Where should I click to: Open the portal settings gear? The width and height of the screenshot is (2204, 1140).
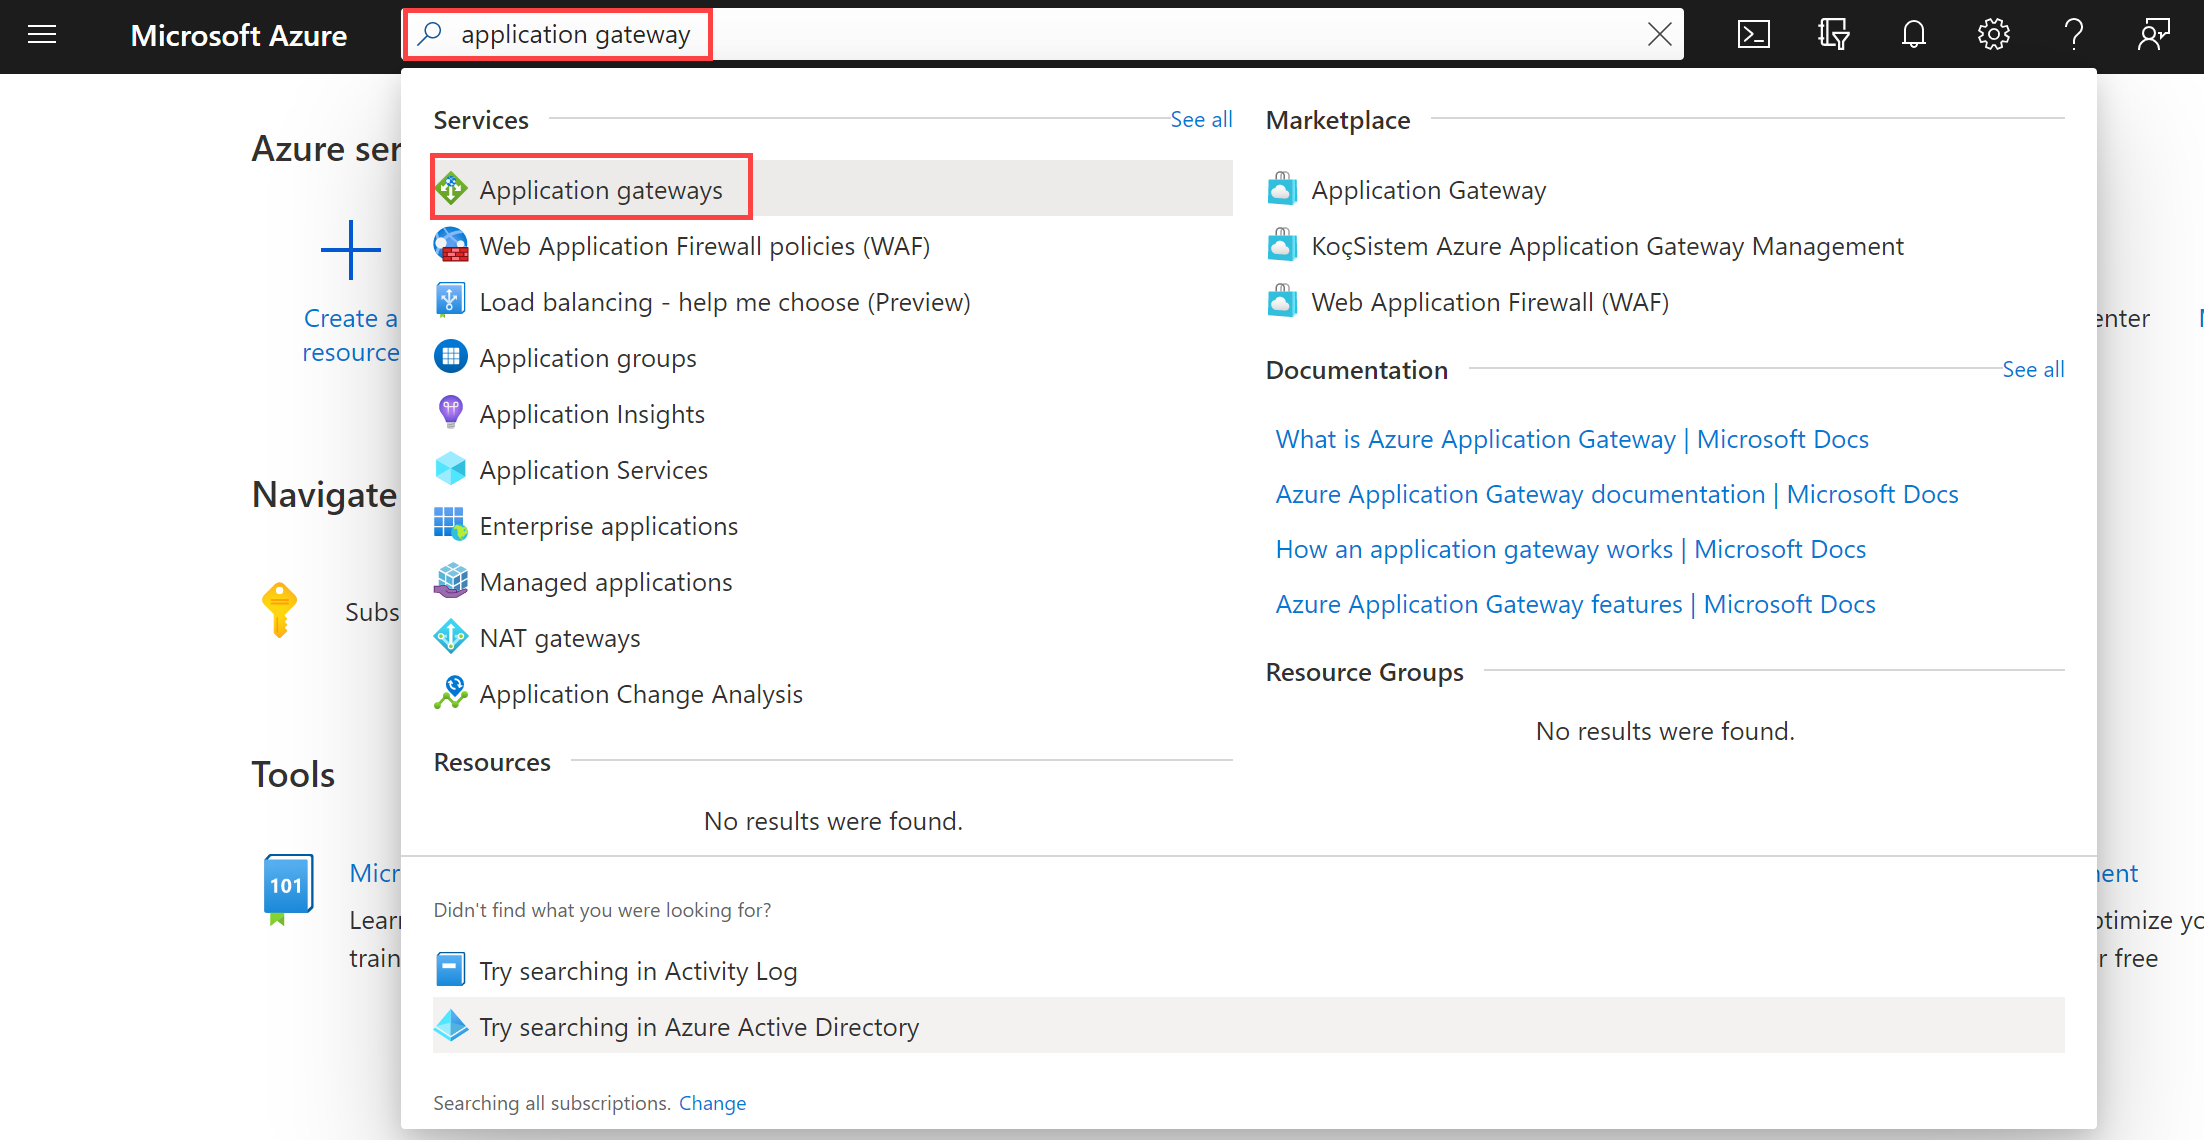point(1993,33)
